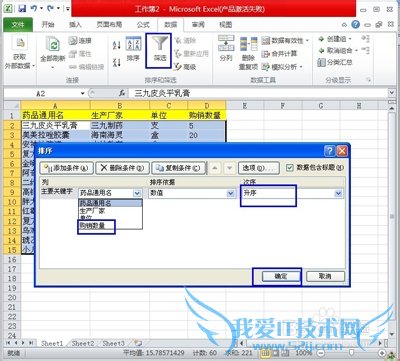Switch to the 插入 insert tab
The height and width of the screenshot is (361, 400).
[75, 25]
